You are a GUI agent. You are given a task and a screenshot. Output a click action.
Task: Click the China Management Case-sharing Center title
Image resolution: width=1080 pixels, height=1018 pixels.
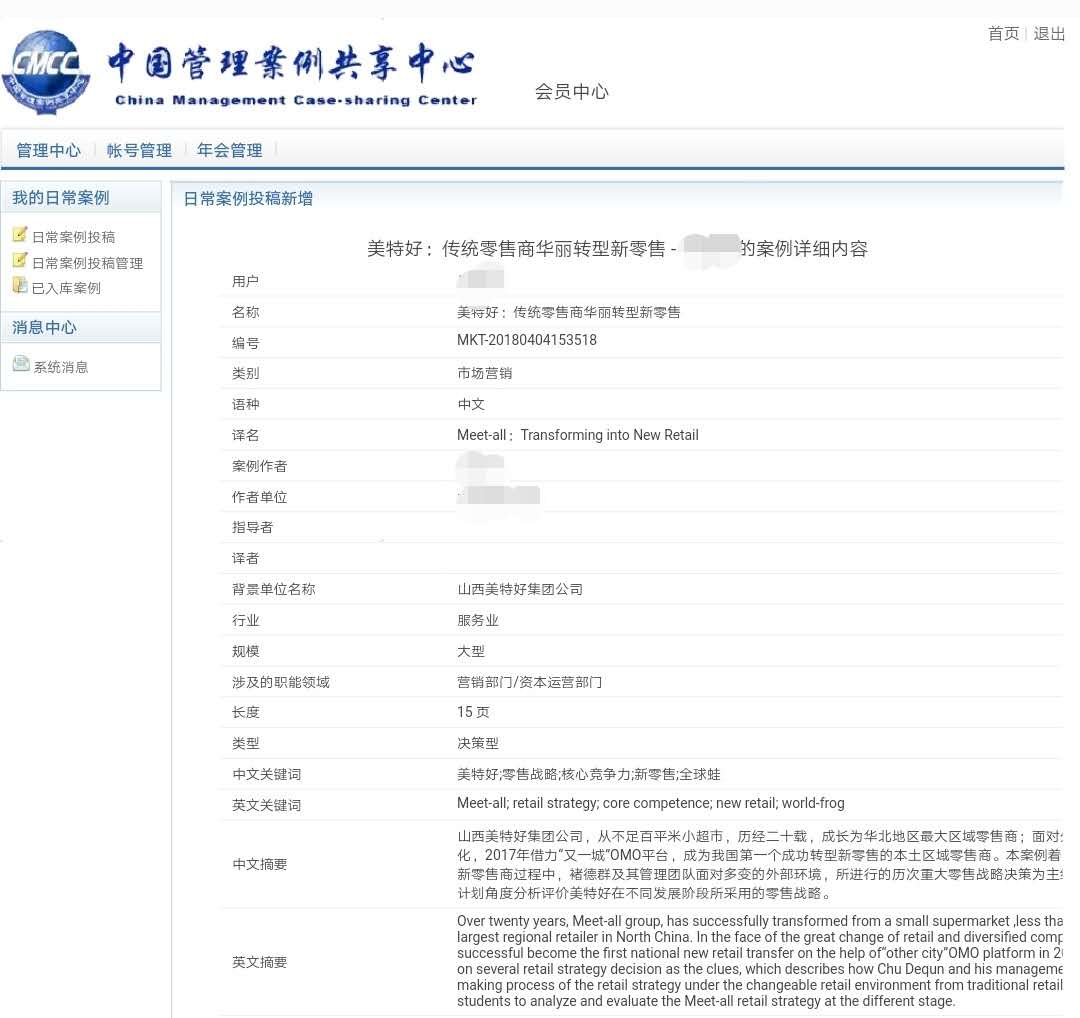click(x=296, y=101)
